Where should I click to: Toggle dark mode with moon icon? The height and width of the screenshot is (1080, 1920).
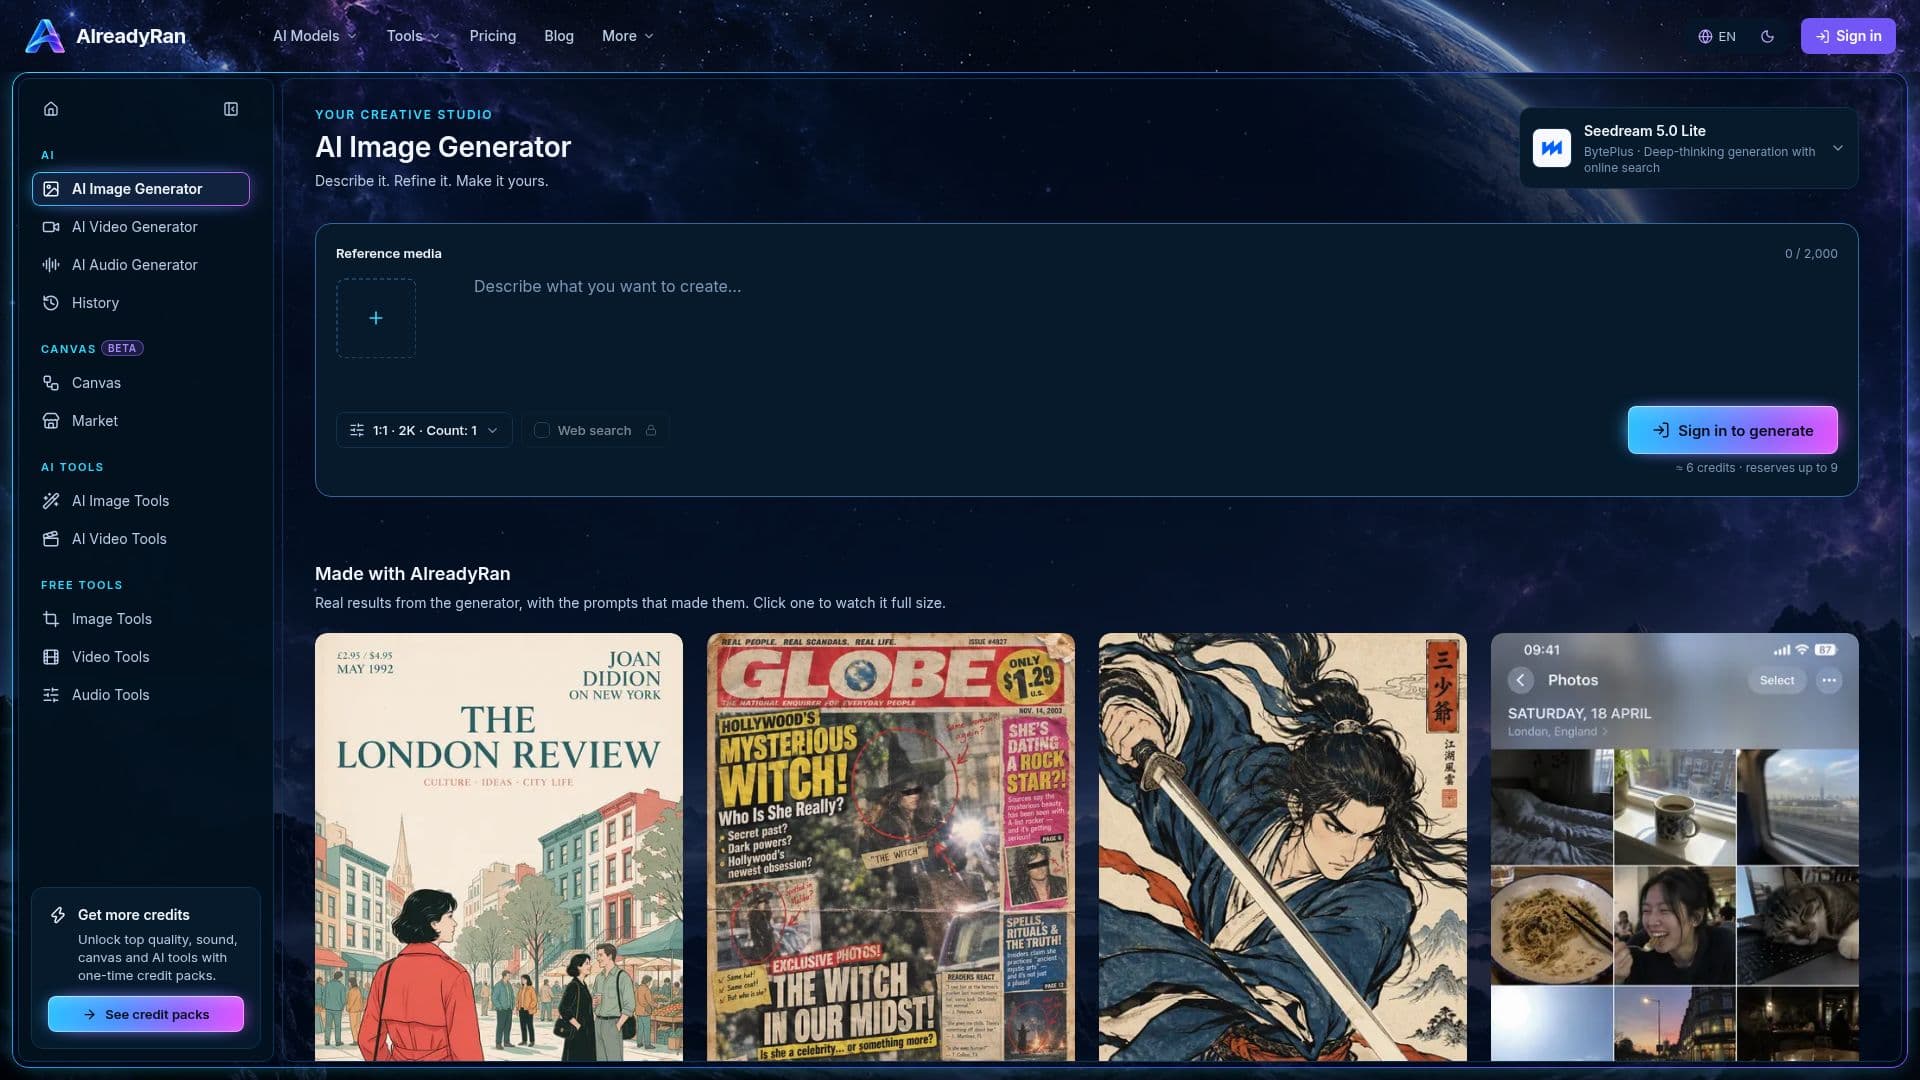point(1768,36)
